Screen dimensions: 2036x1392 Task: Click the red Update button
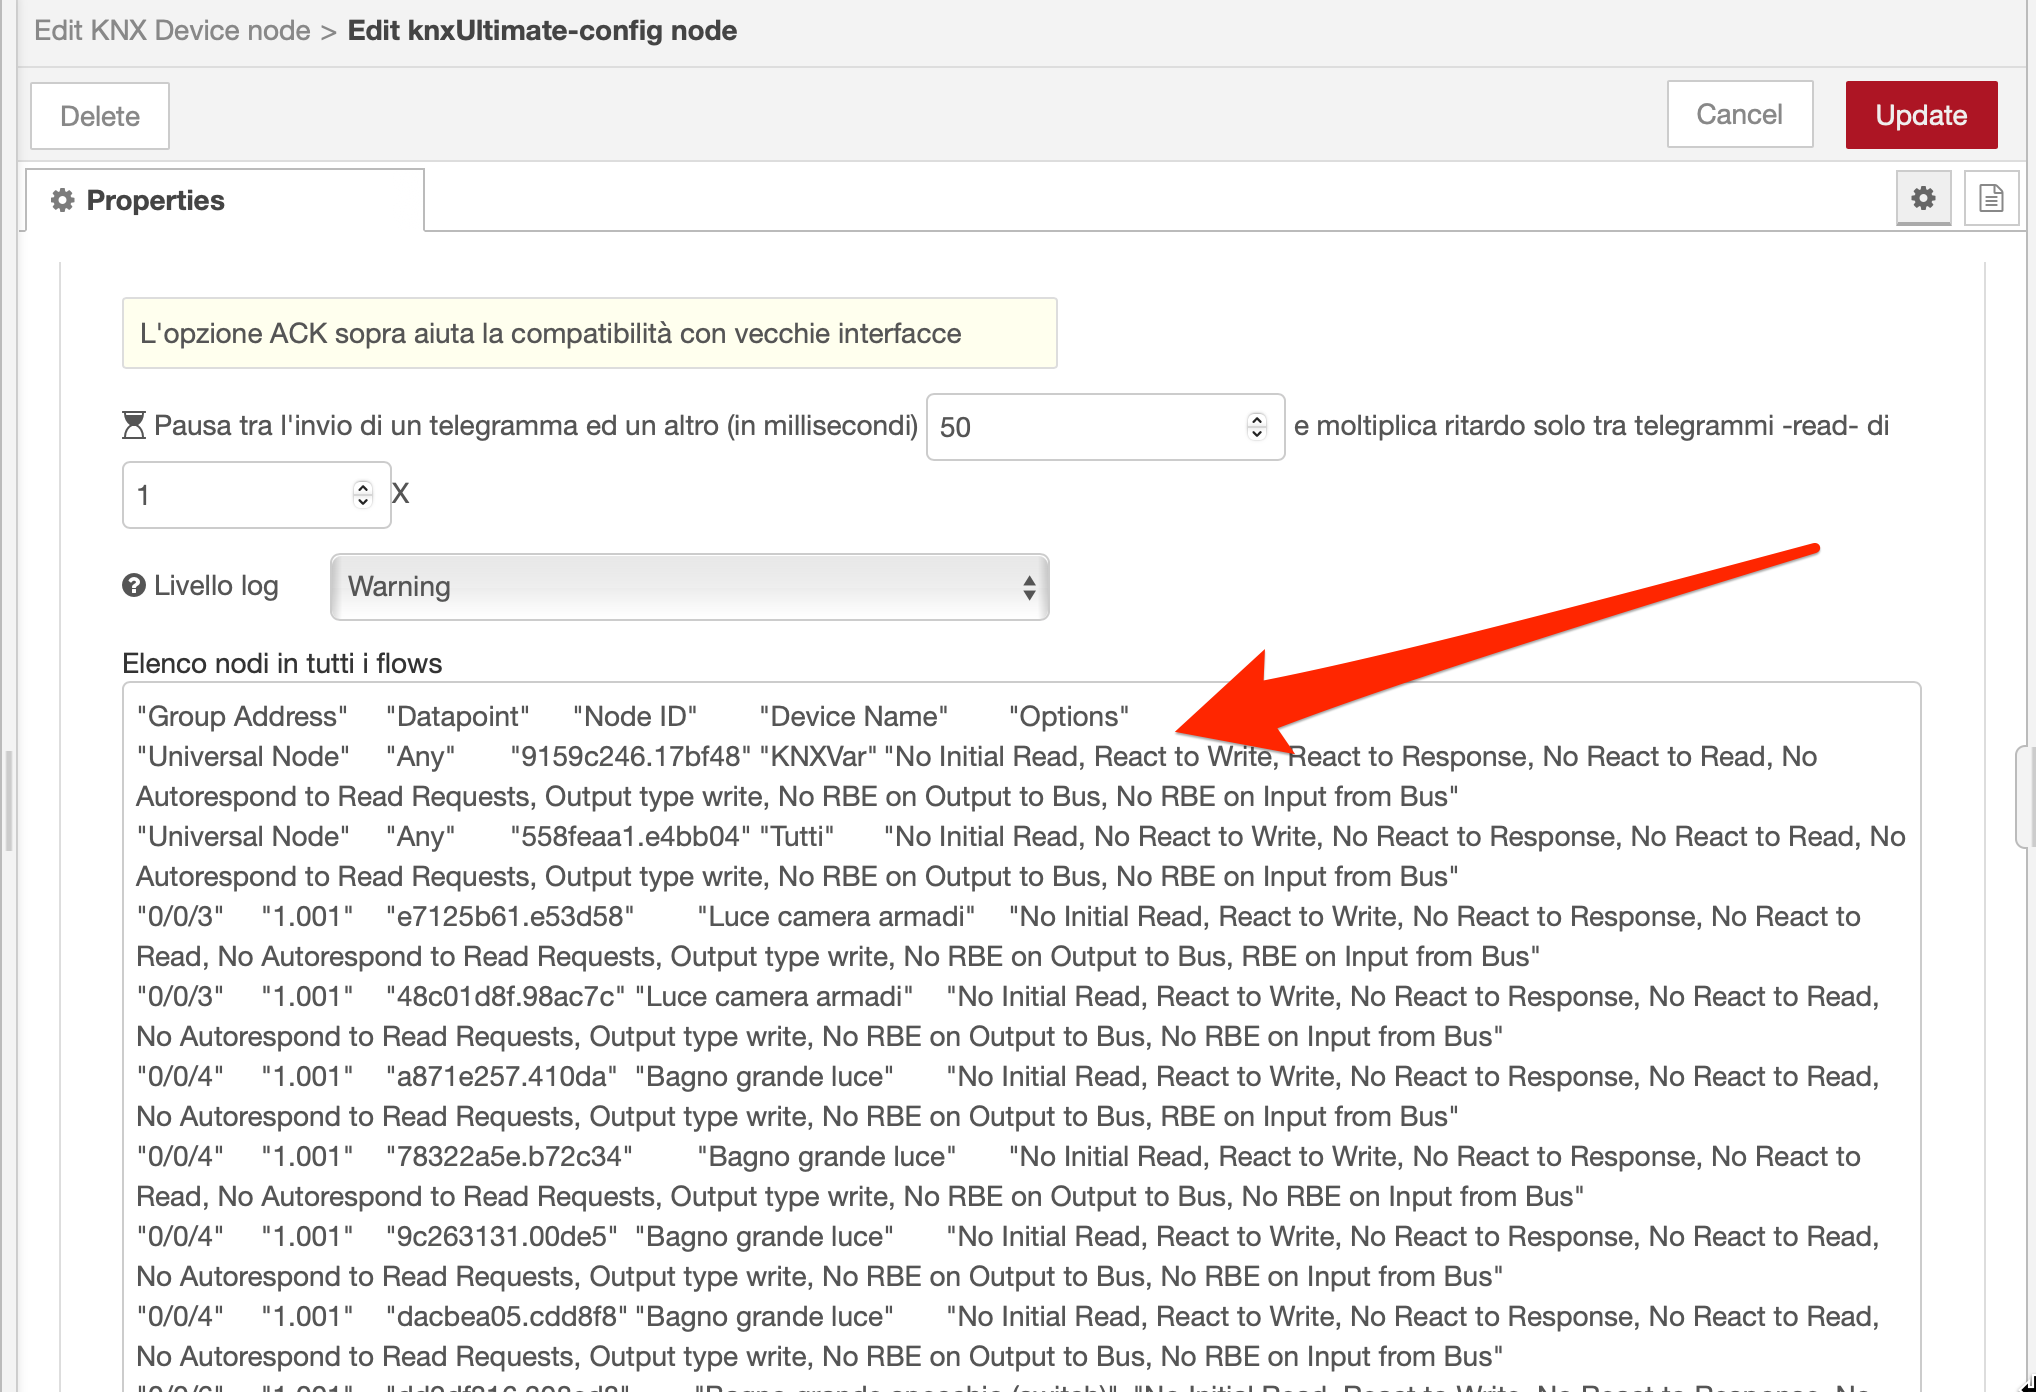tap(1920, 115)
